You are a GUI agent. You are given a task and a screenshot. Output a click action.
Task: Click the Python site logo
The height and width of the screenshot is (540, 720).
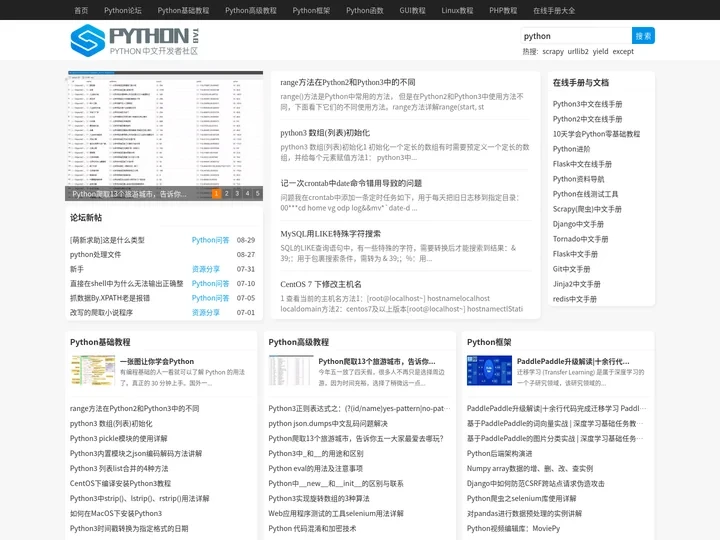point(135,40)
